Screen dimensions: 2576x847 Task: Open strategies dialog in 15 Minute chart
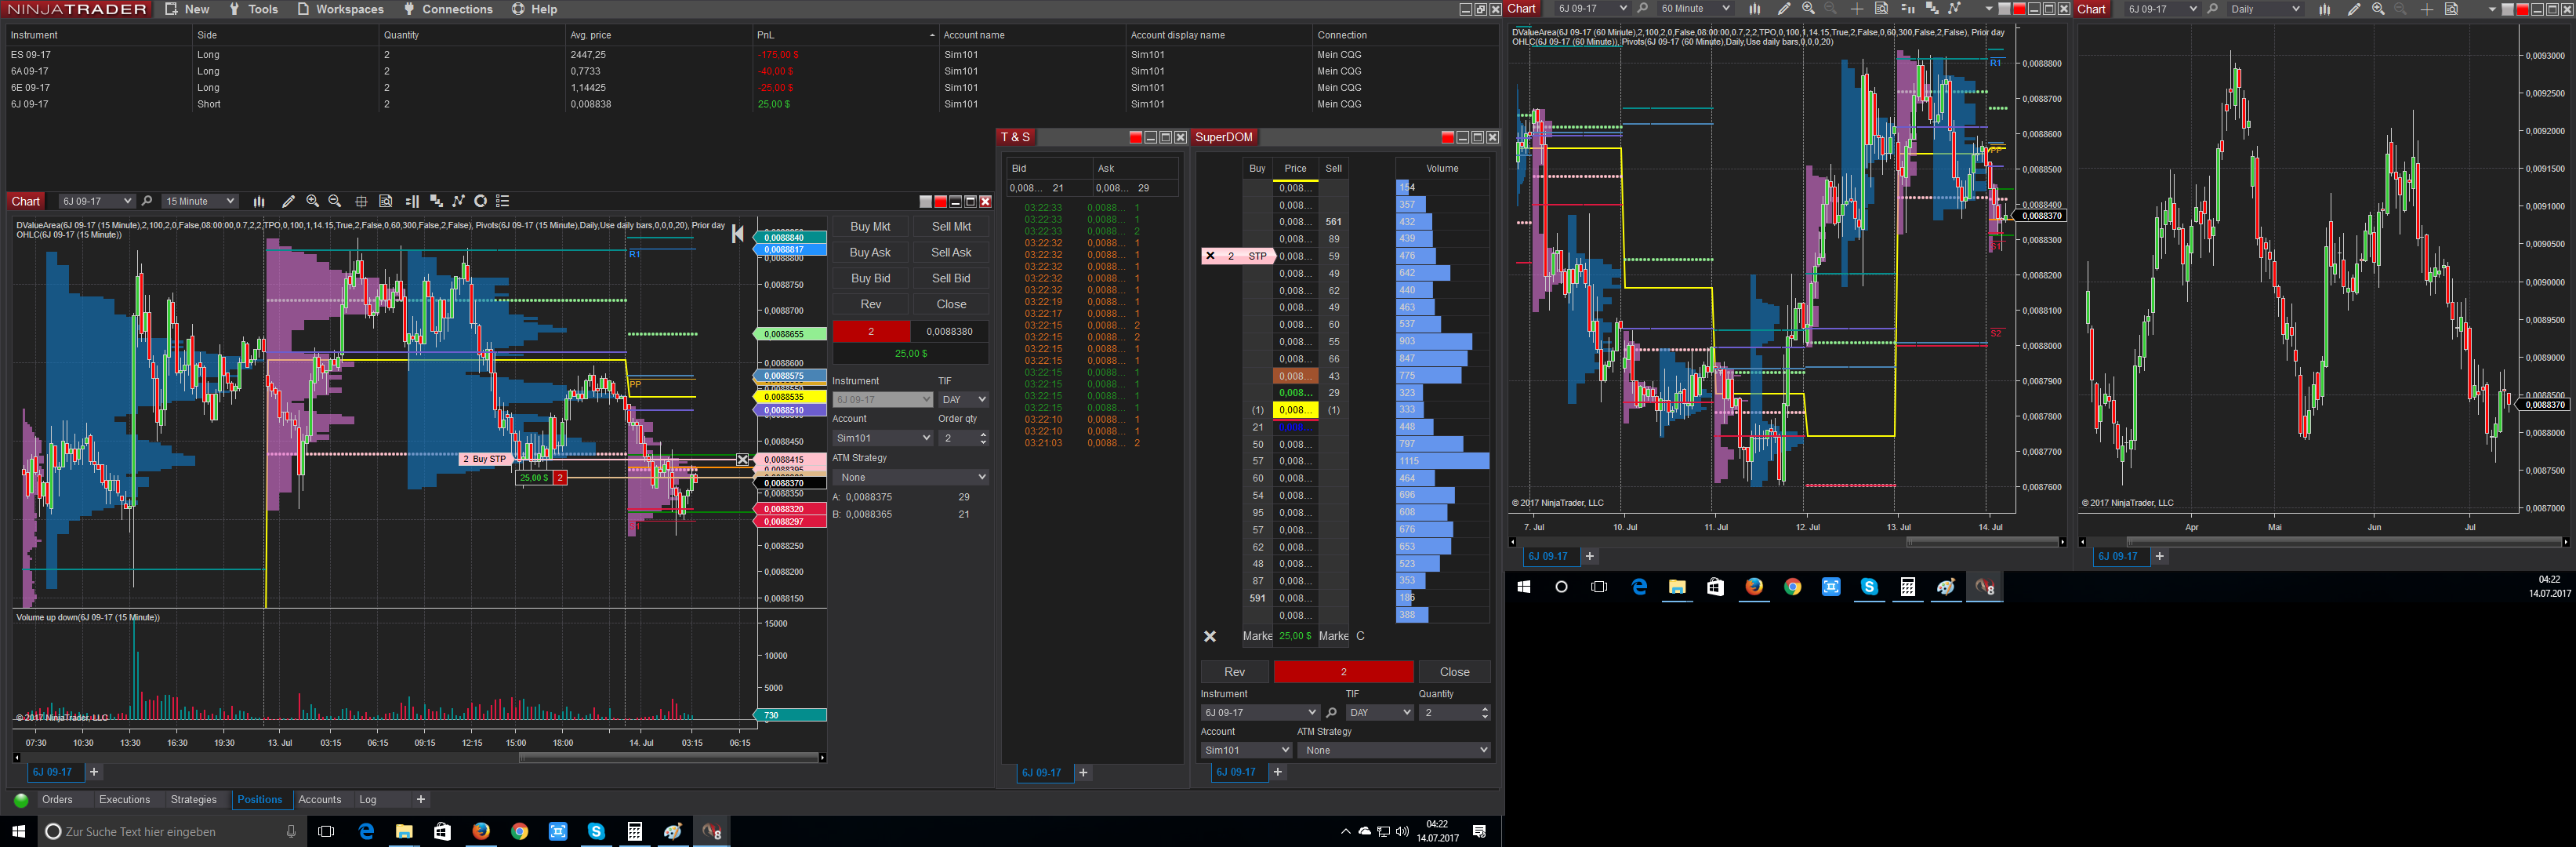tap(480, 201)
